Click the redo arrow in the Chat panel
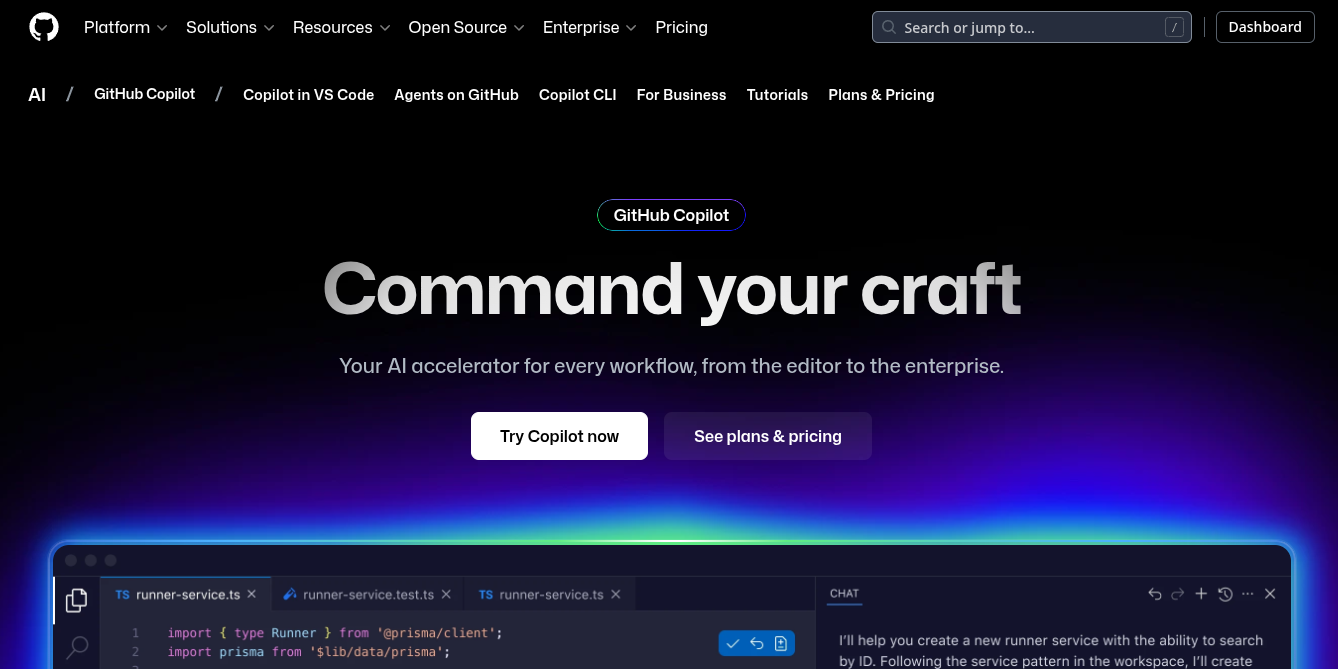 click(x=1177, y=593)
